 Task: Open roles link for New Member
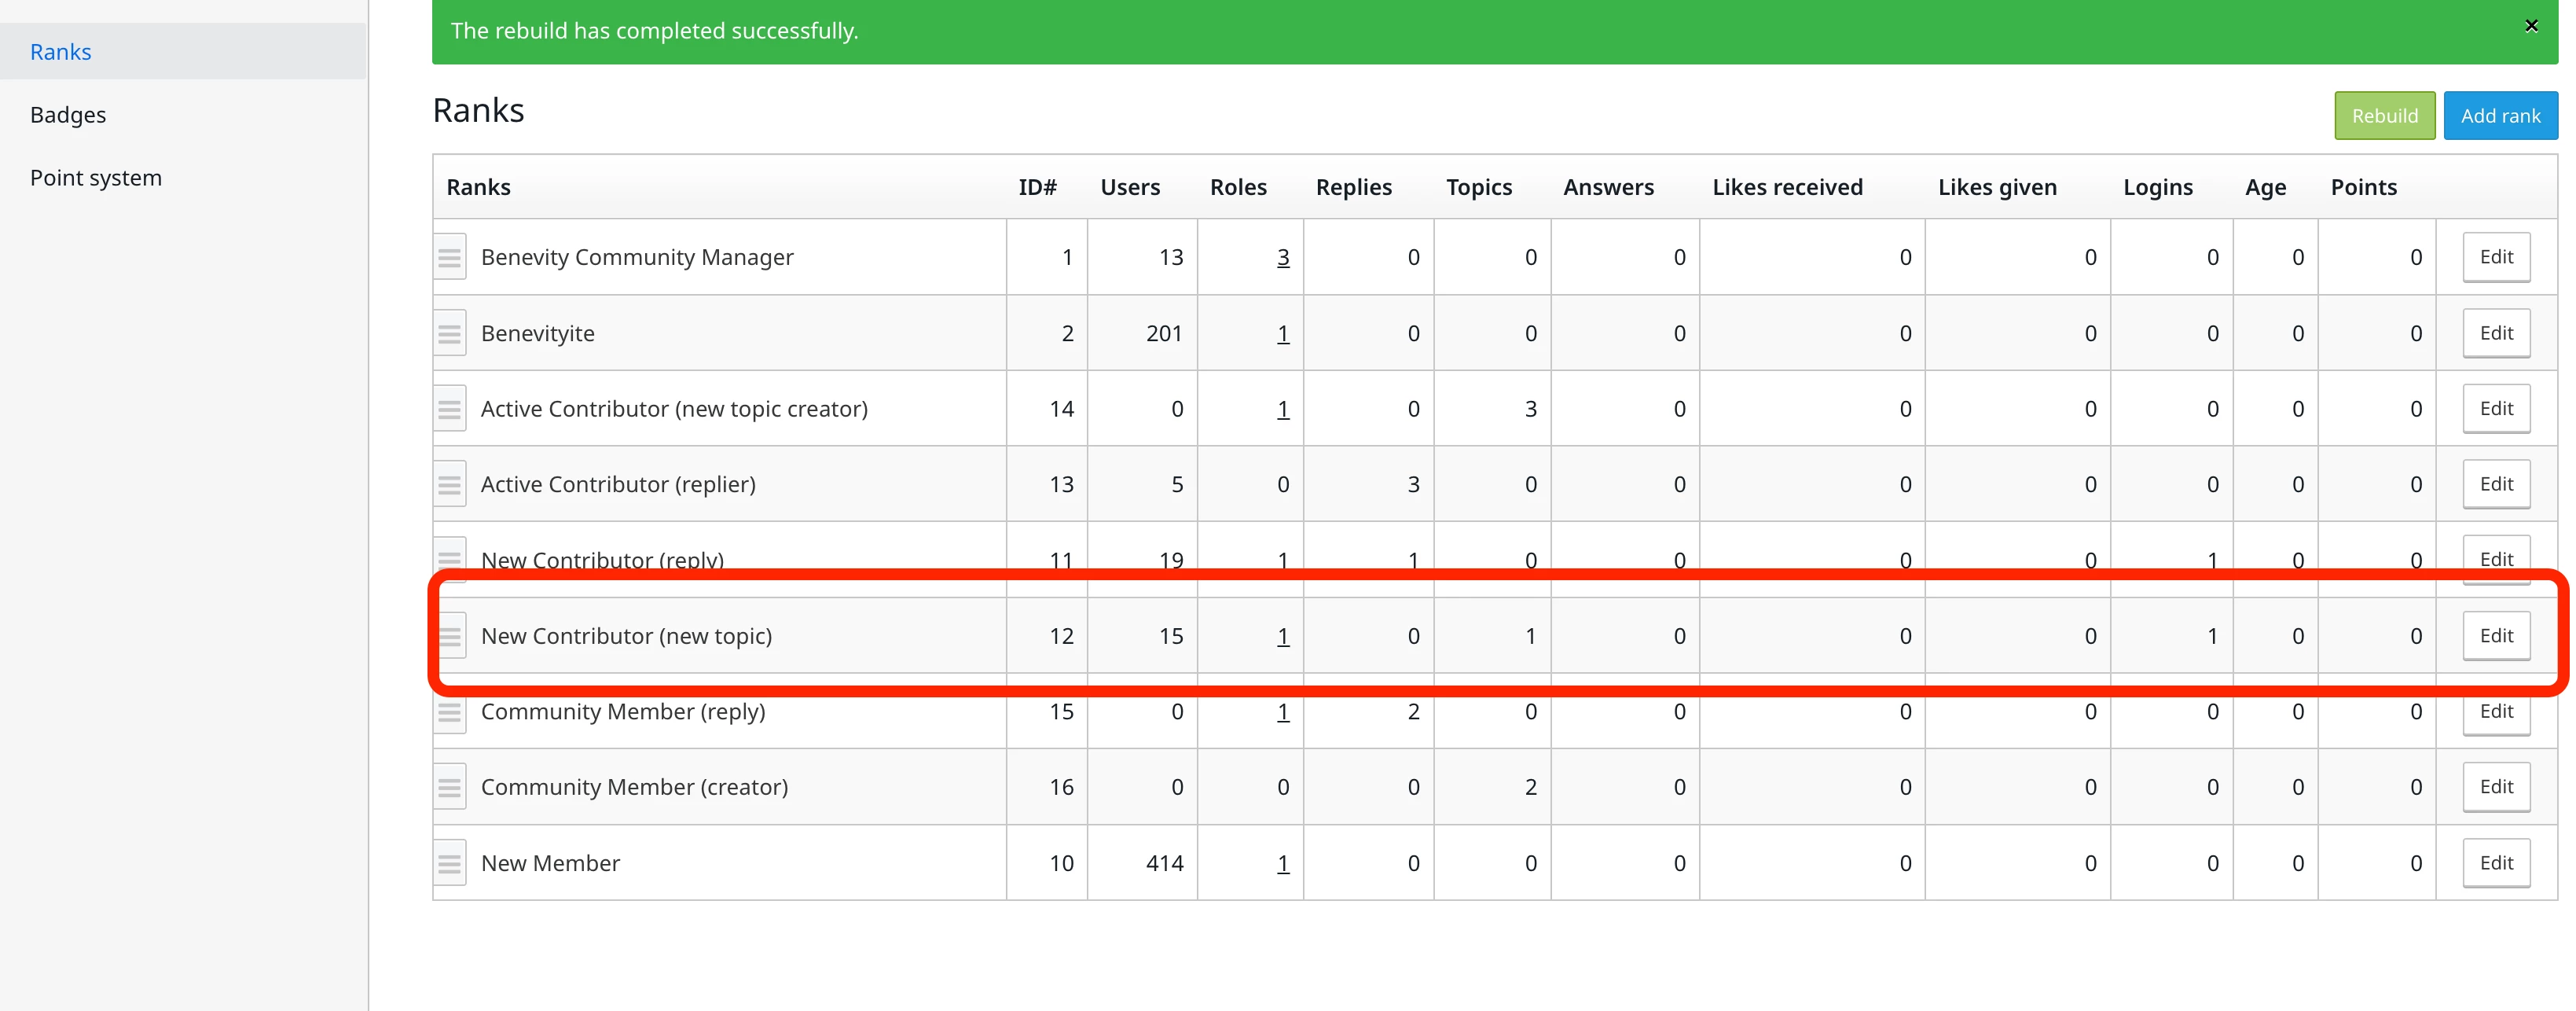[x=1282, y=864]
